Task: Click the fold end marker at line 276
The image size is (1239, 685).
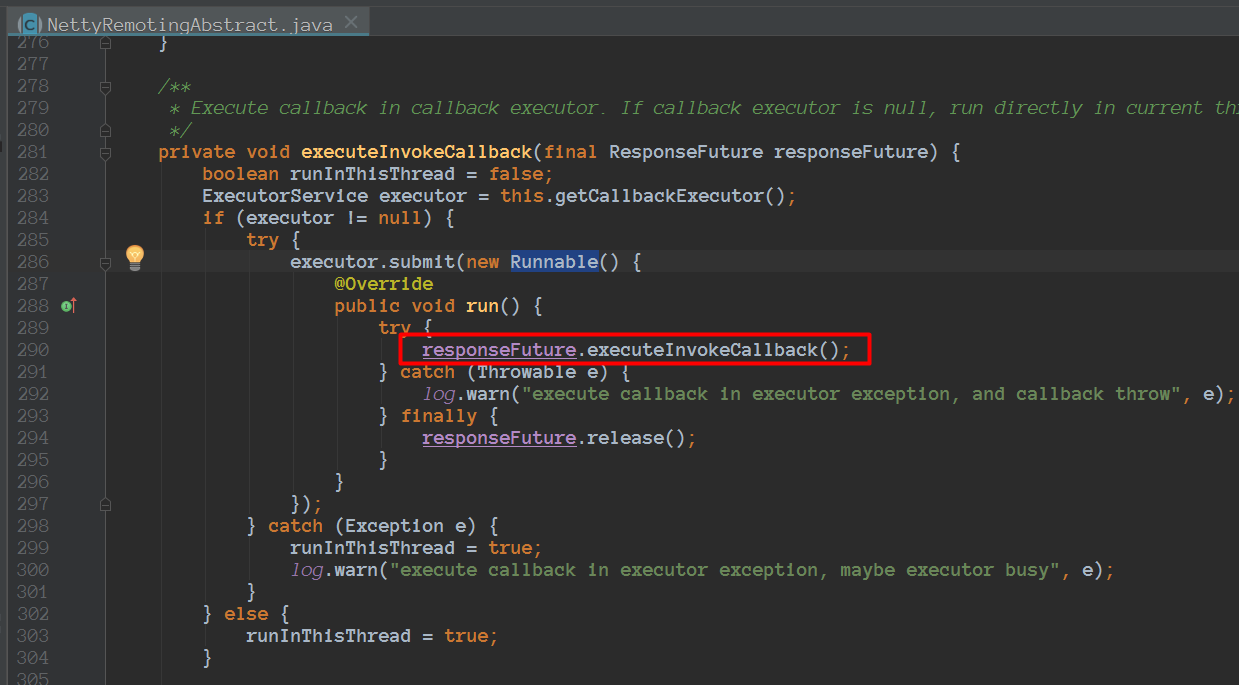Action: point(105,43)
